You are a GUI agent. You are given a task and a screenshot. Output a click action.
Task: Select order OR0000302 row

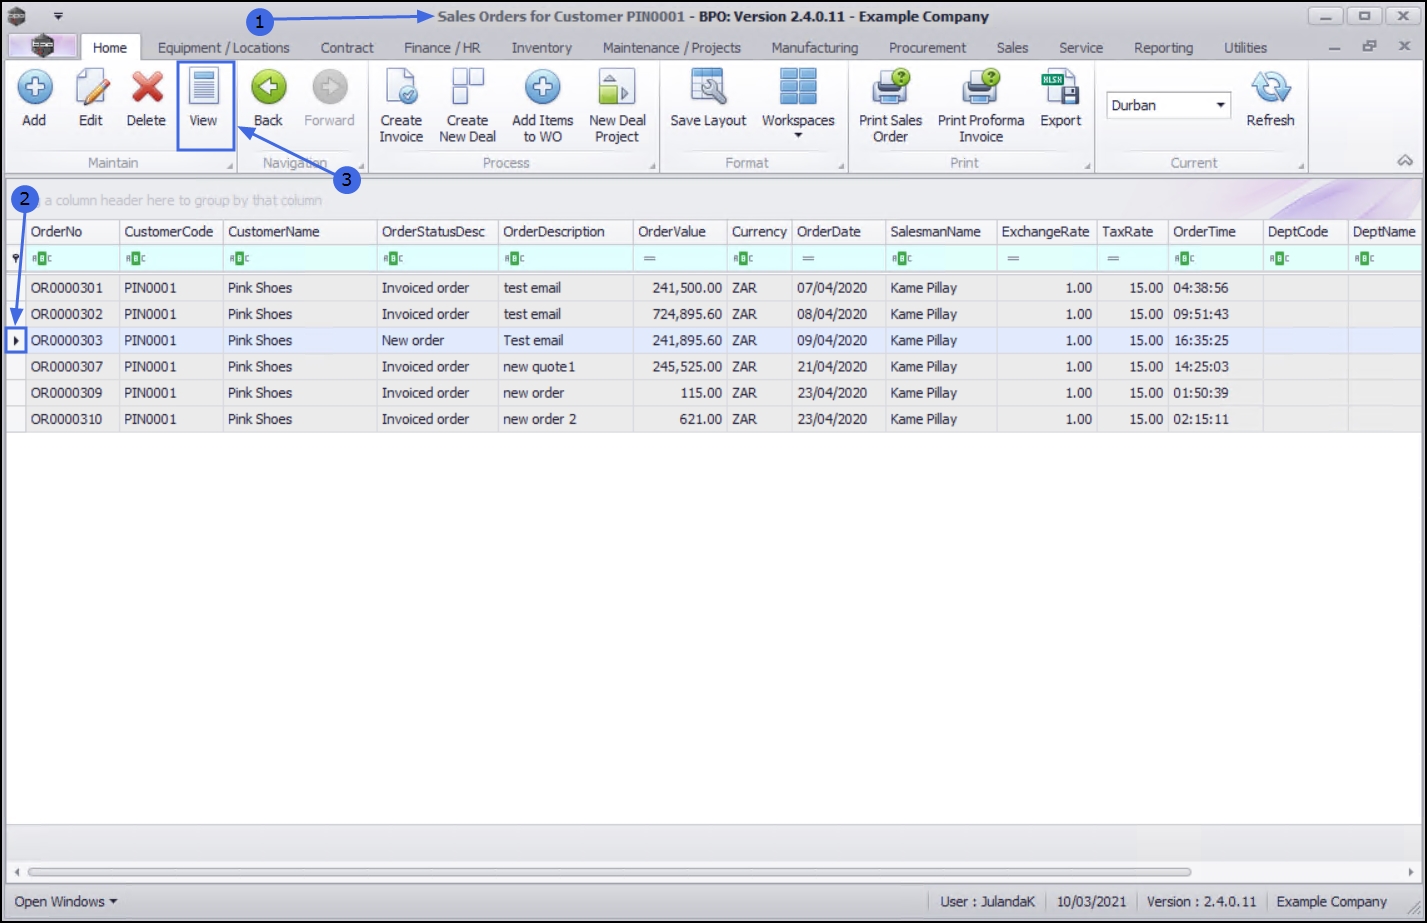714,314
